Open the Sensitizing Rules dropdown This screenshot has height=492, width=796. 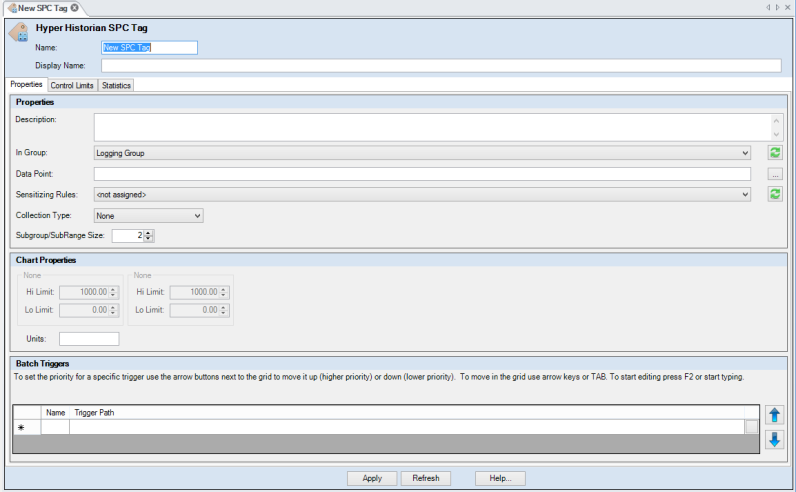[745, 195]
